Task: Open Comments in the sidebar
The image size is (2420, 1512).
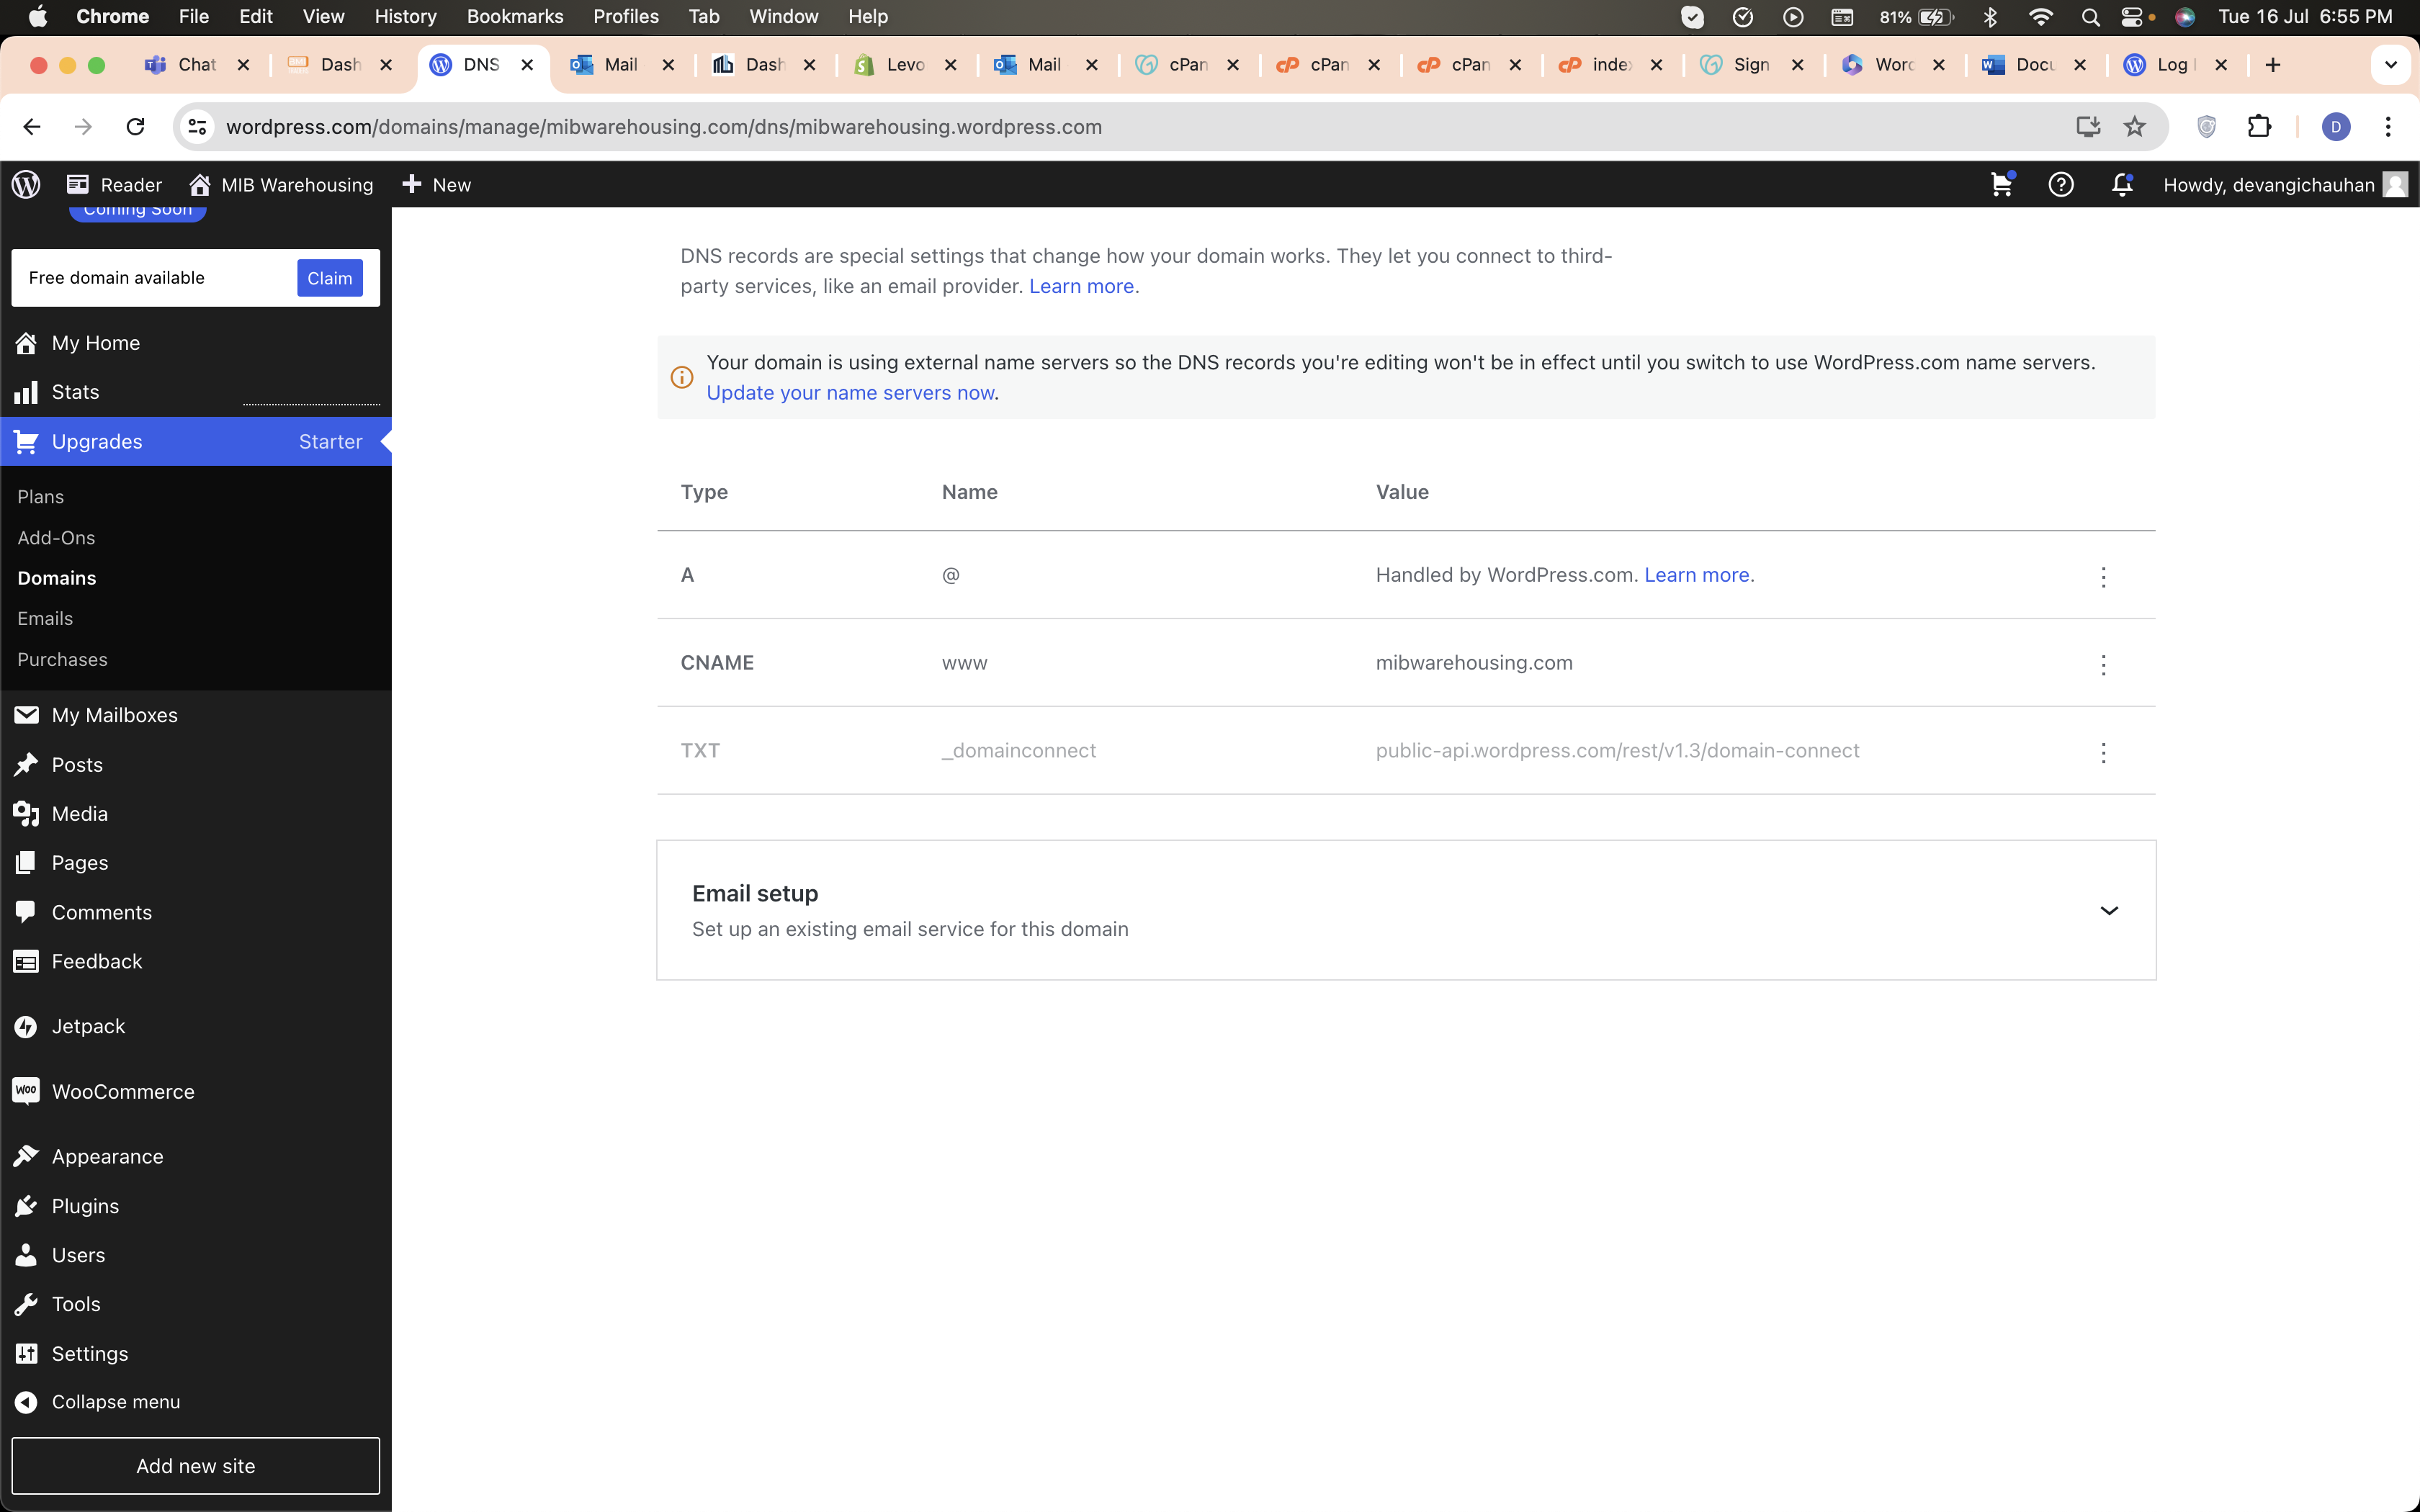Action: click(x=196, y=912)
